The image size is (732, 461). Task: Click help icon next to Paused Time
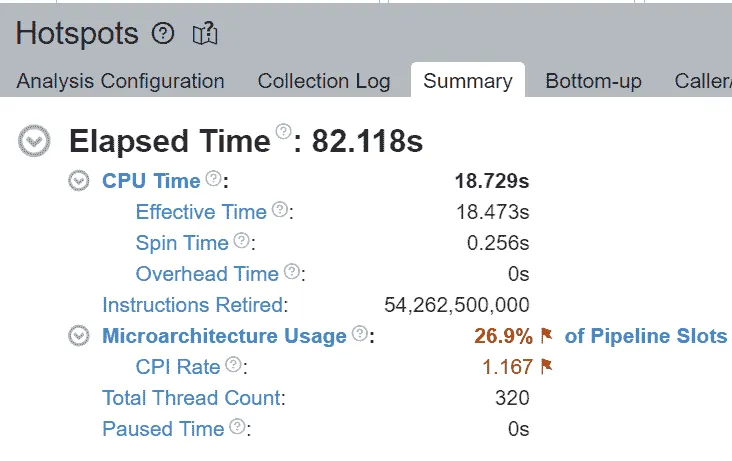[238, 426]
